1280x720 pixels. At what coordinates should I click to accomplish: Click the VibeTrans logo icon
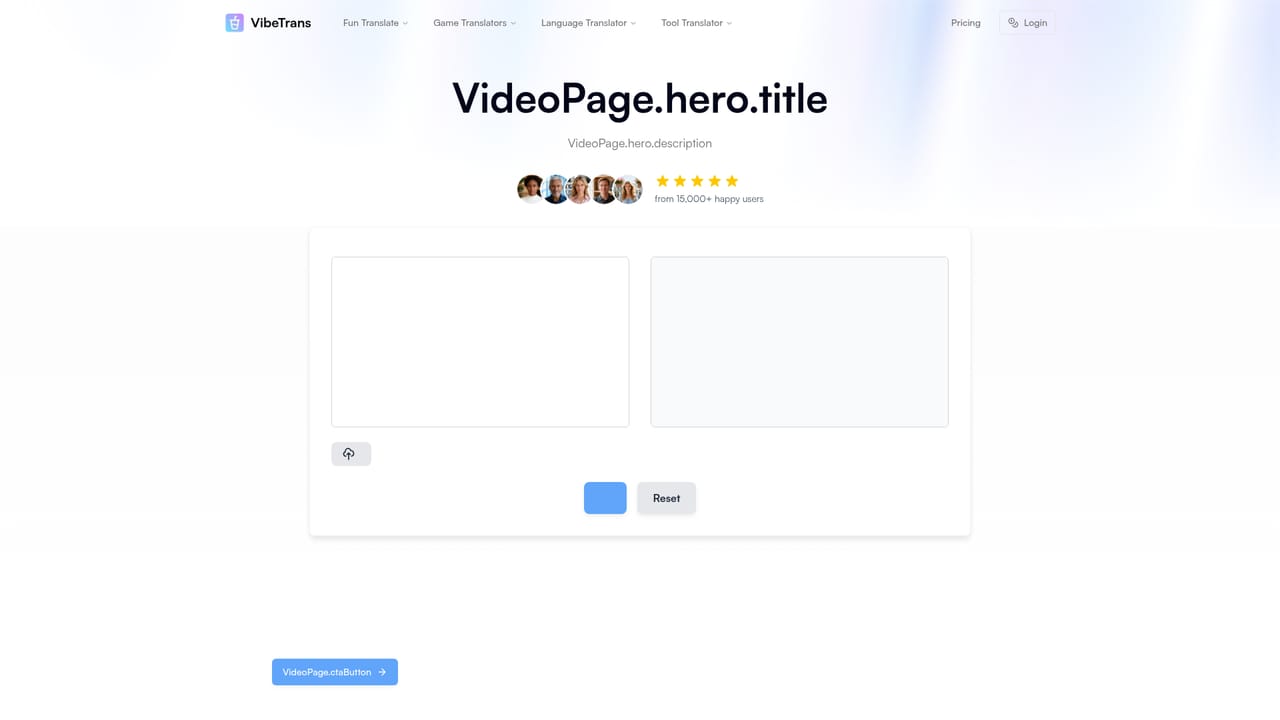(235, 23)
